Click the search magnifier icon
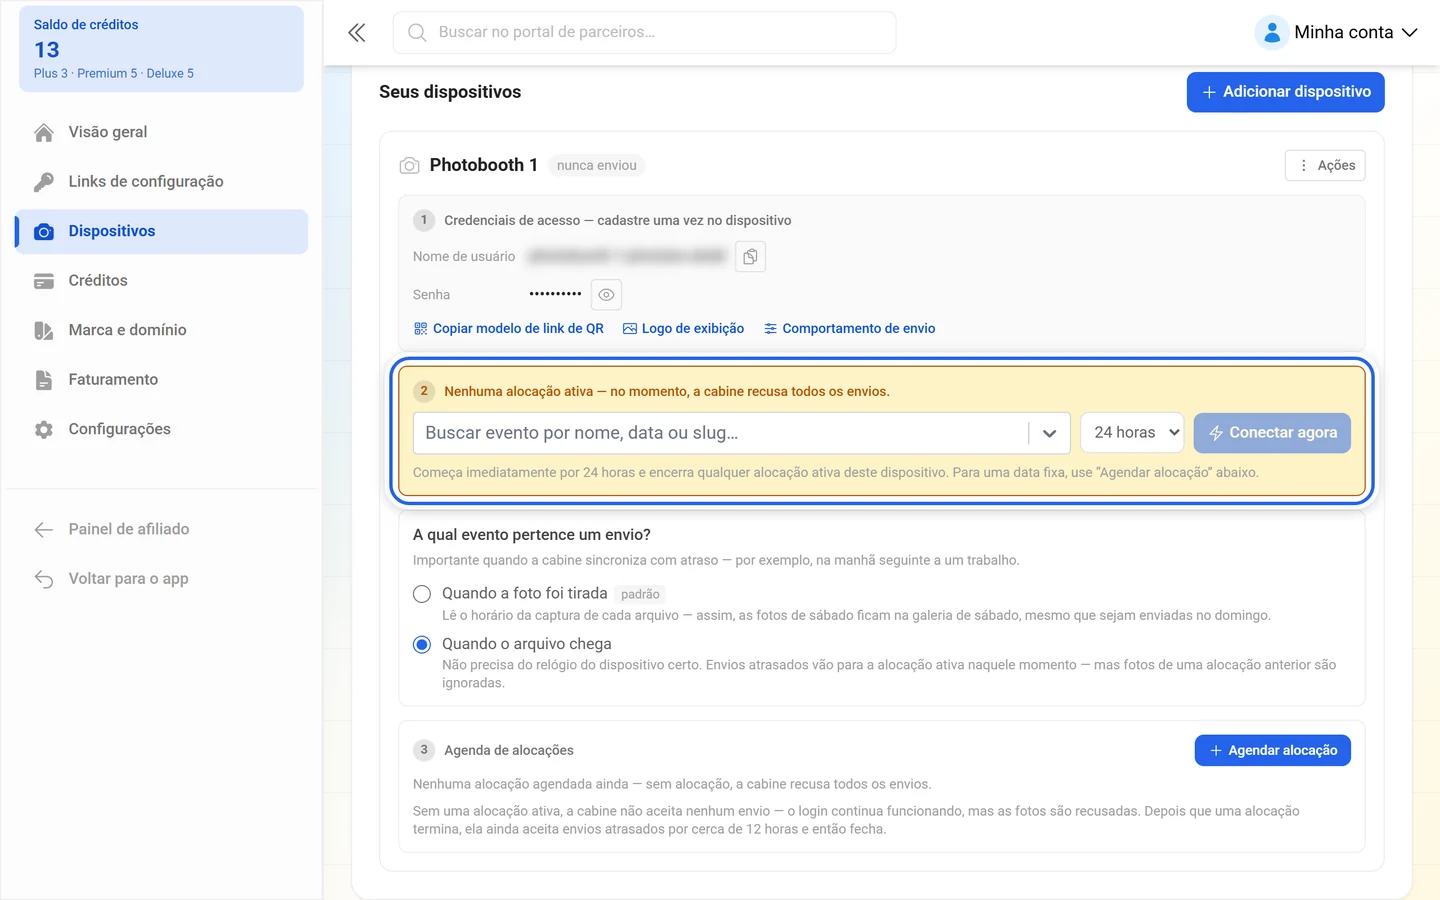This screenshot has width=1440, height=900. pyautogui.click(x=417, y=32)
